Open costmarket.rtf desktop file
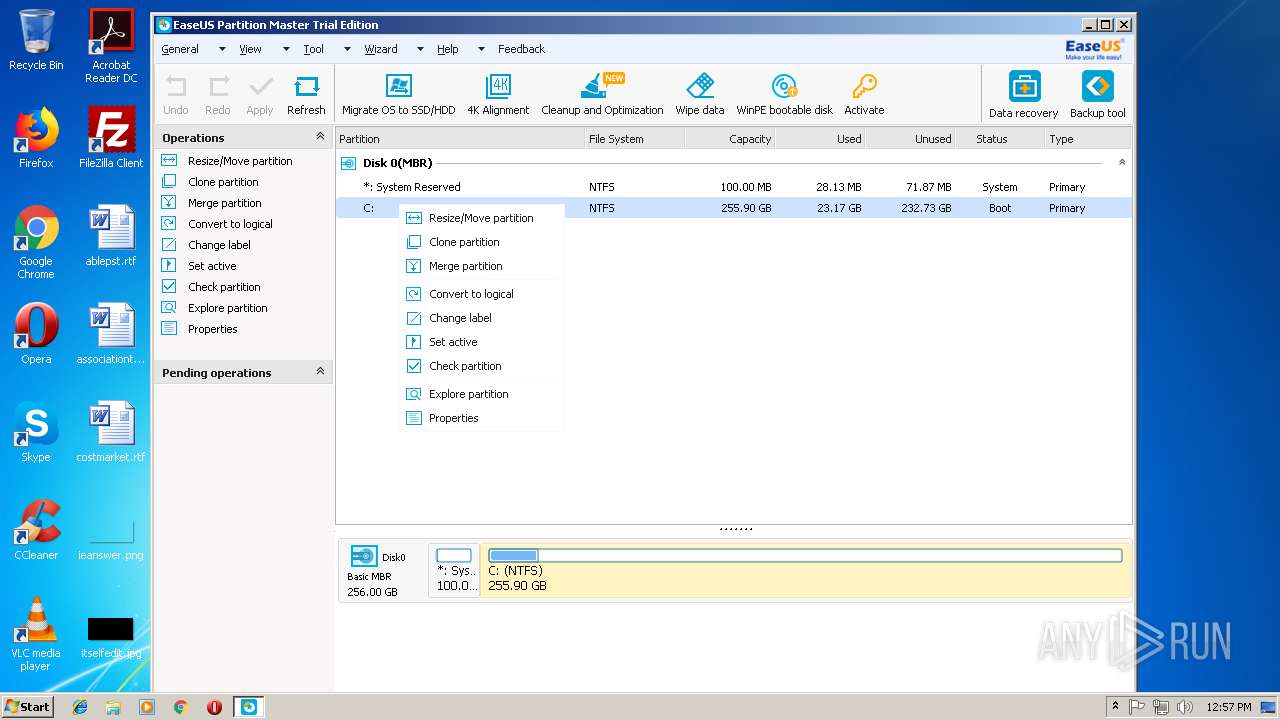Viewport: 1280px width, 720px height. click(x=111, y=432)
